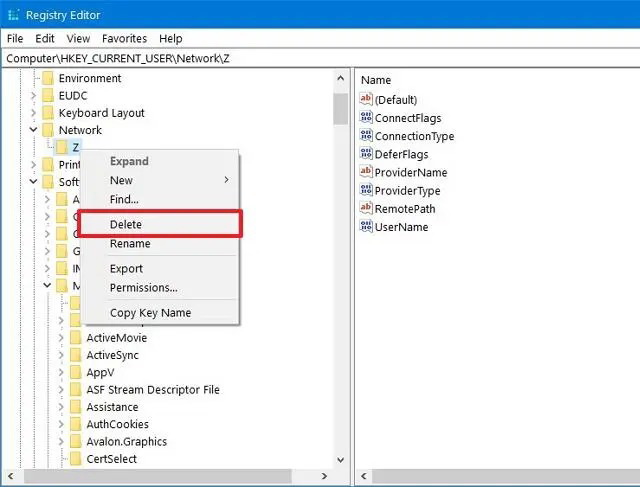Click the UserName value icon
Screen dimensions: 640x487
[366, 226]
